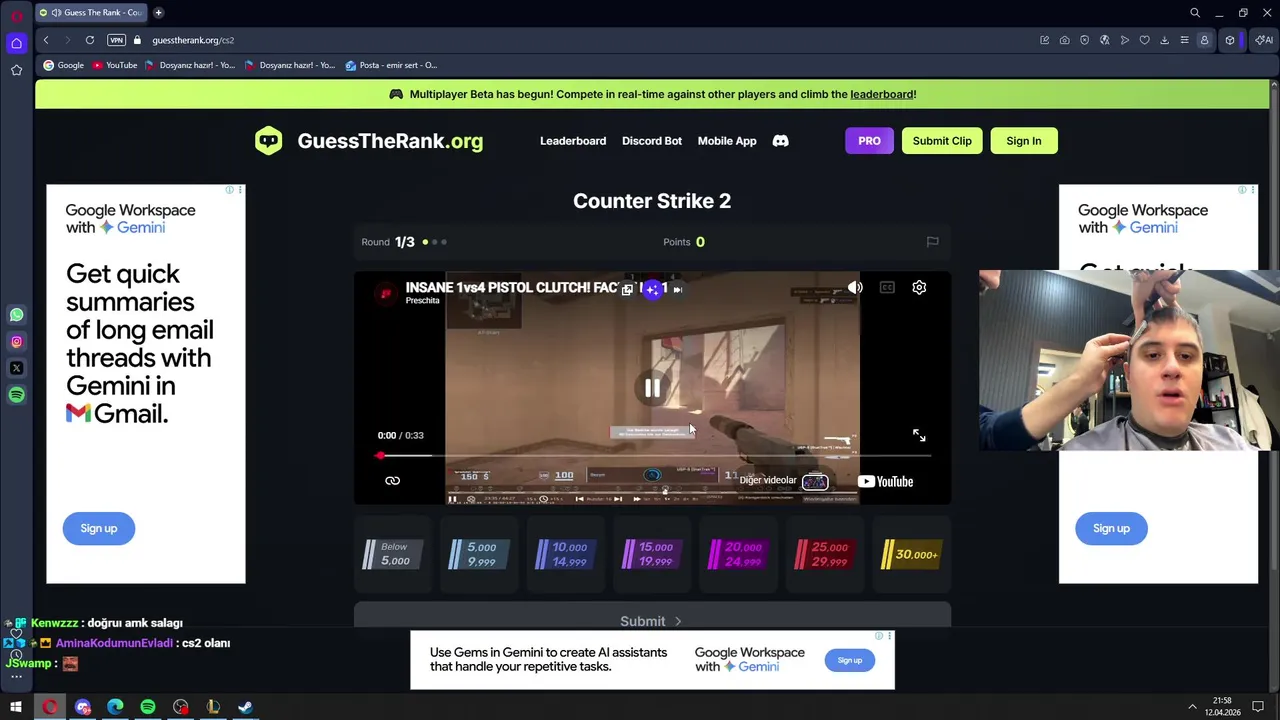
Task: Open the Google bookmark
Action: pos(63,65)
